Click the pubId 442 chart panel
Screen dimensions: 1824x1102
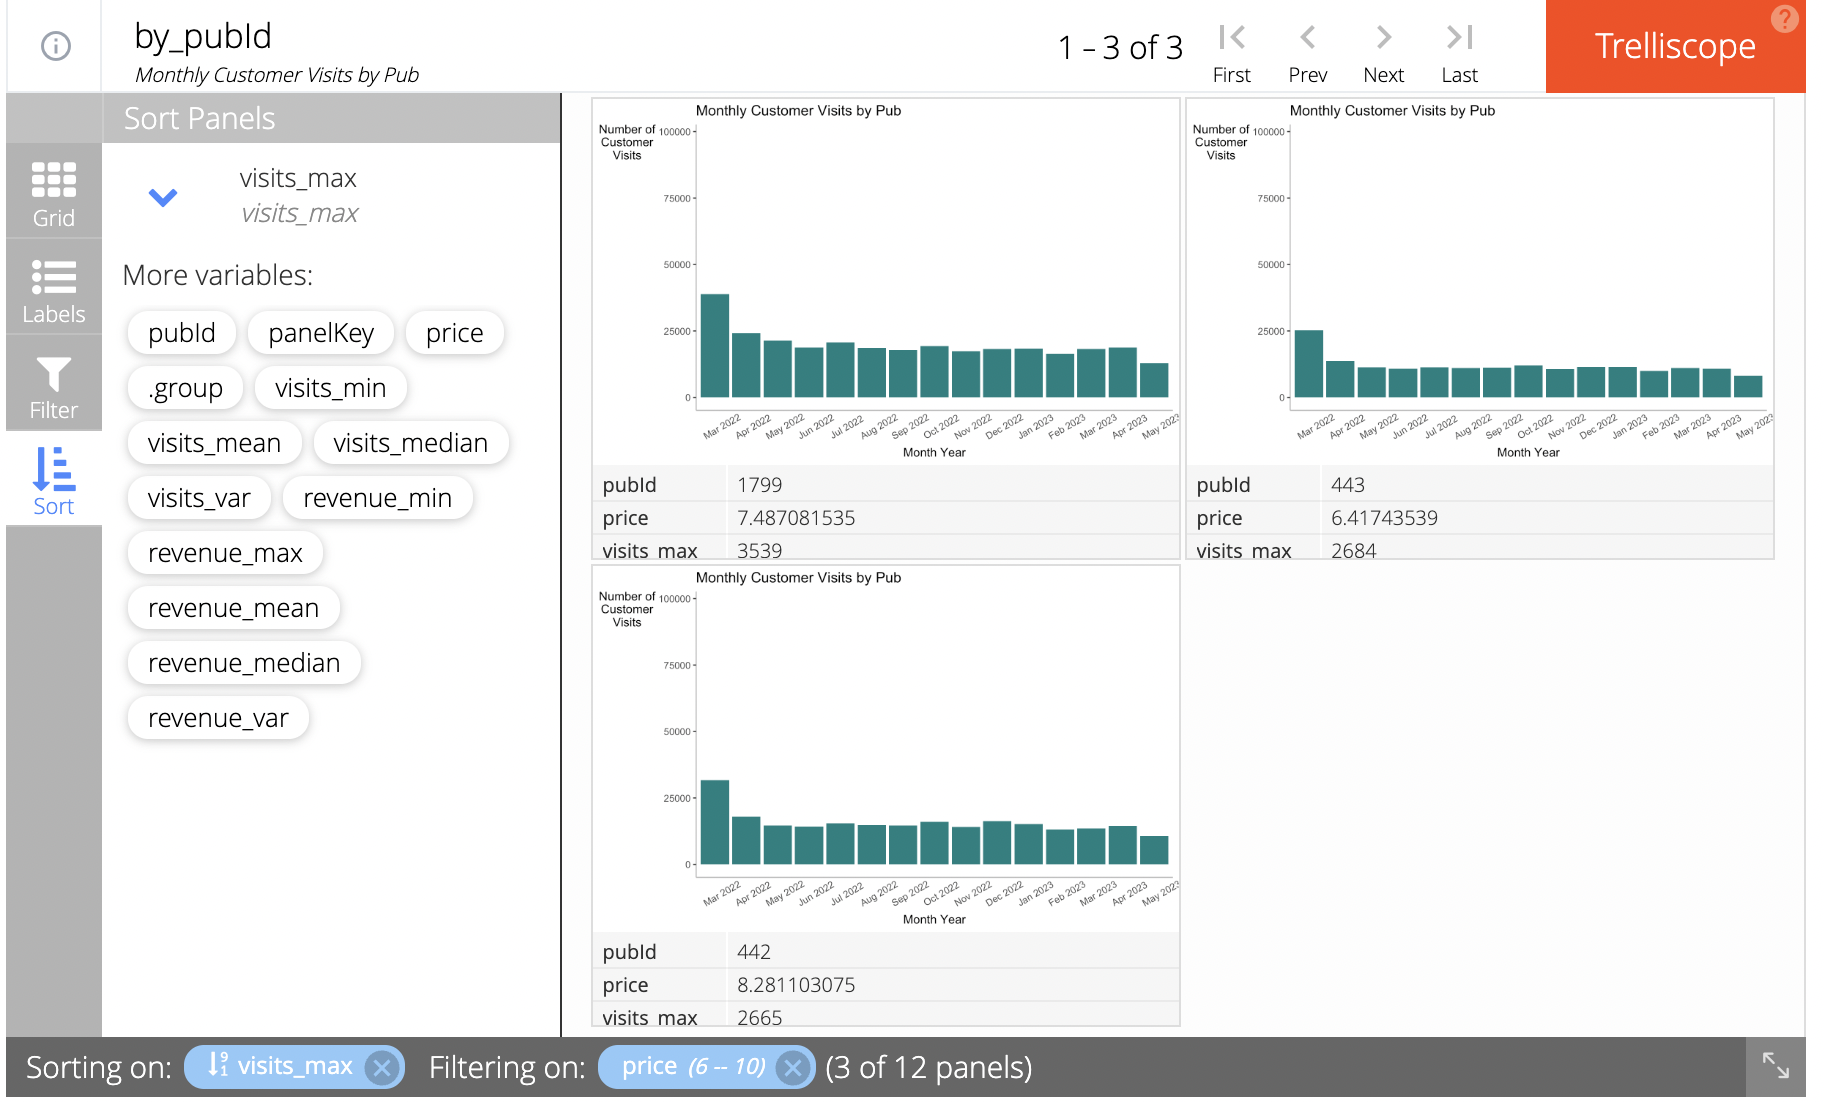click(x=886, y=749)
